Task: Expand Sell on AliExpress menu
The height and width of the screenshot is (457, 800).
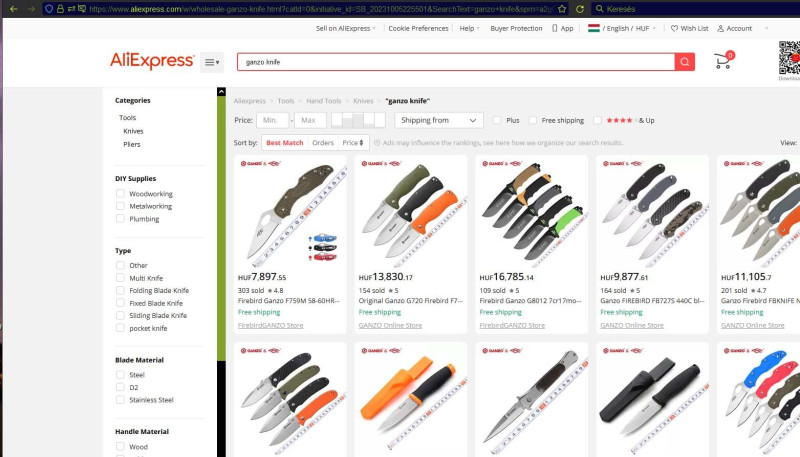Action: point(345,29)
